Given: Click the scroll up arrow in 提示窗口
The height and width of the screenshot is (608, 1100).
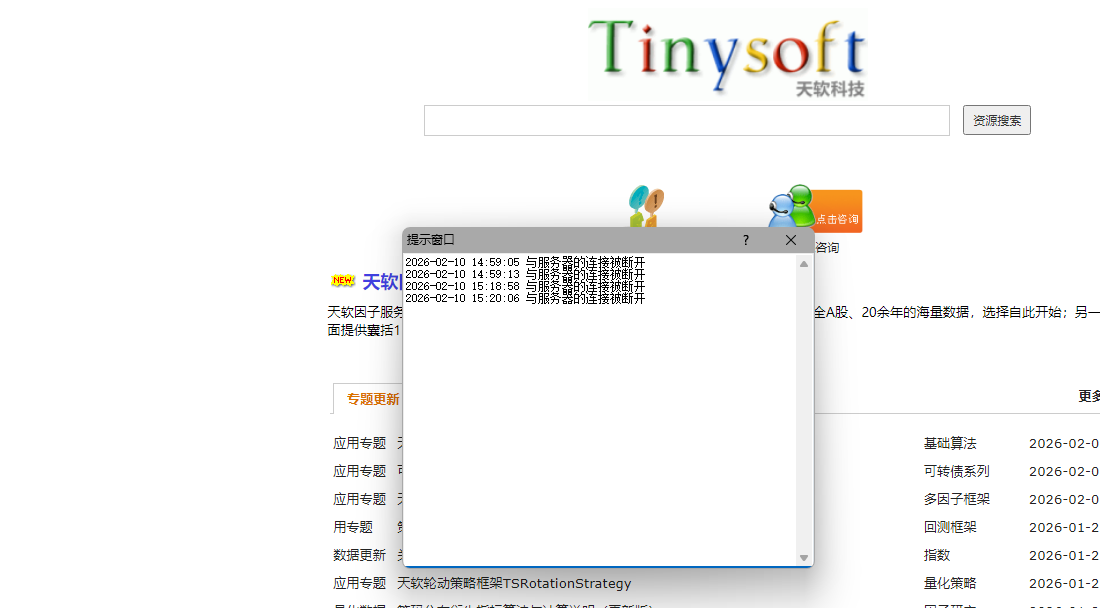Looking at the screenshot, I should tap(804, 264).
